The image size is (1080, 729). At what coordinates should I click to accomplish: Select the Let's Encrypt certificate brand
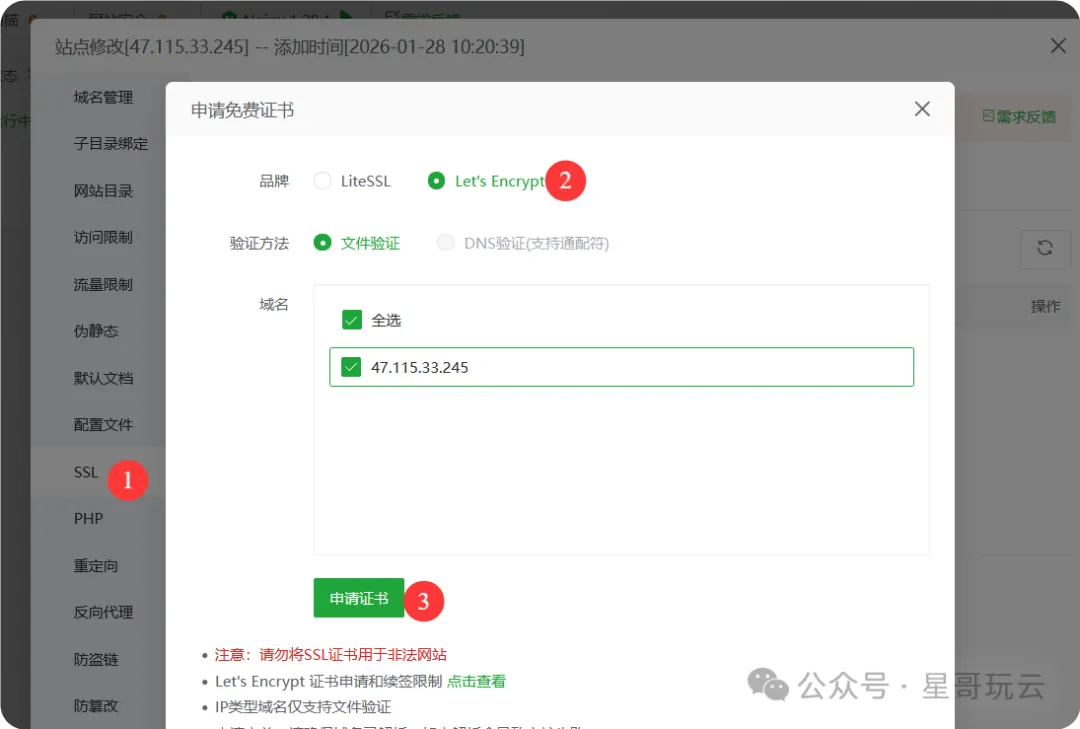(435, 181)
